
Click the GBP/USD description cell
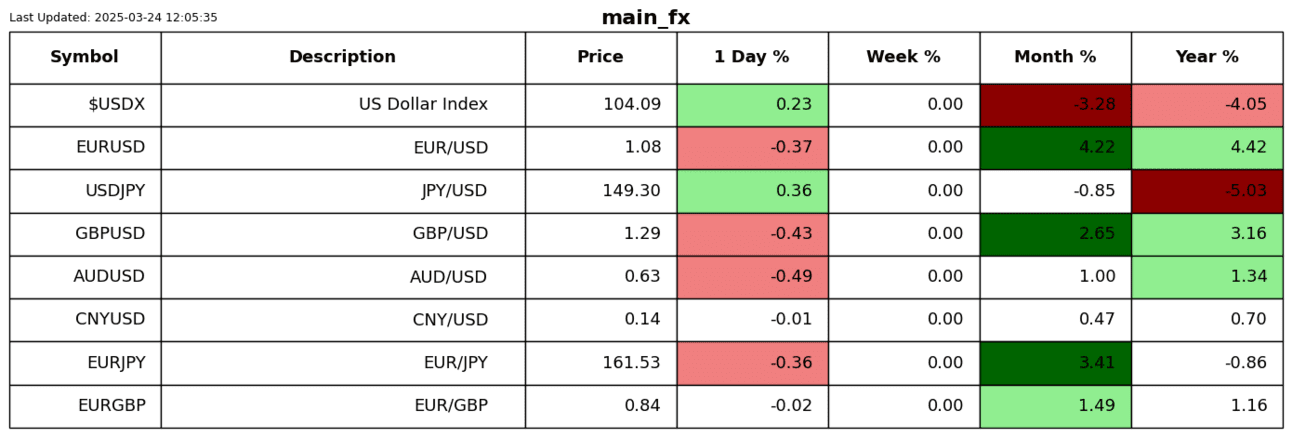pos(342,233)
